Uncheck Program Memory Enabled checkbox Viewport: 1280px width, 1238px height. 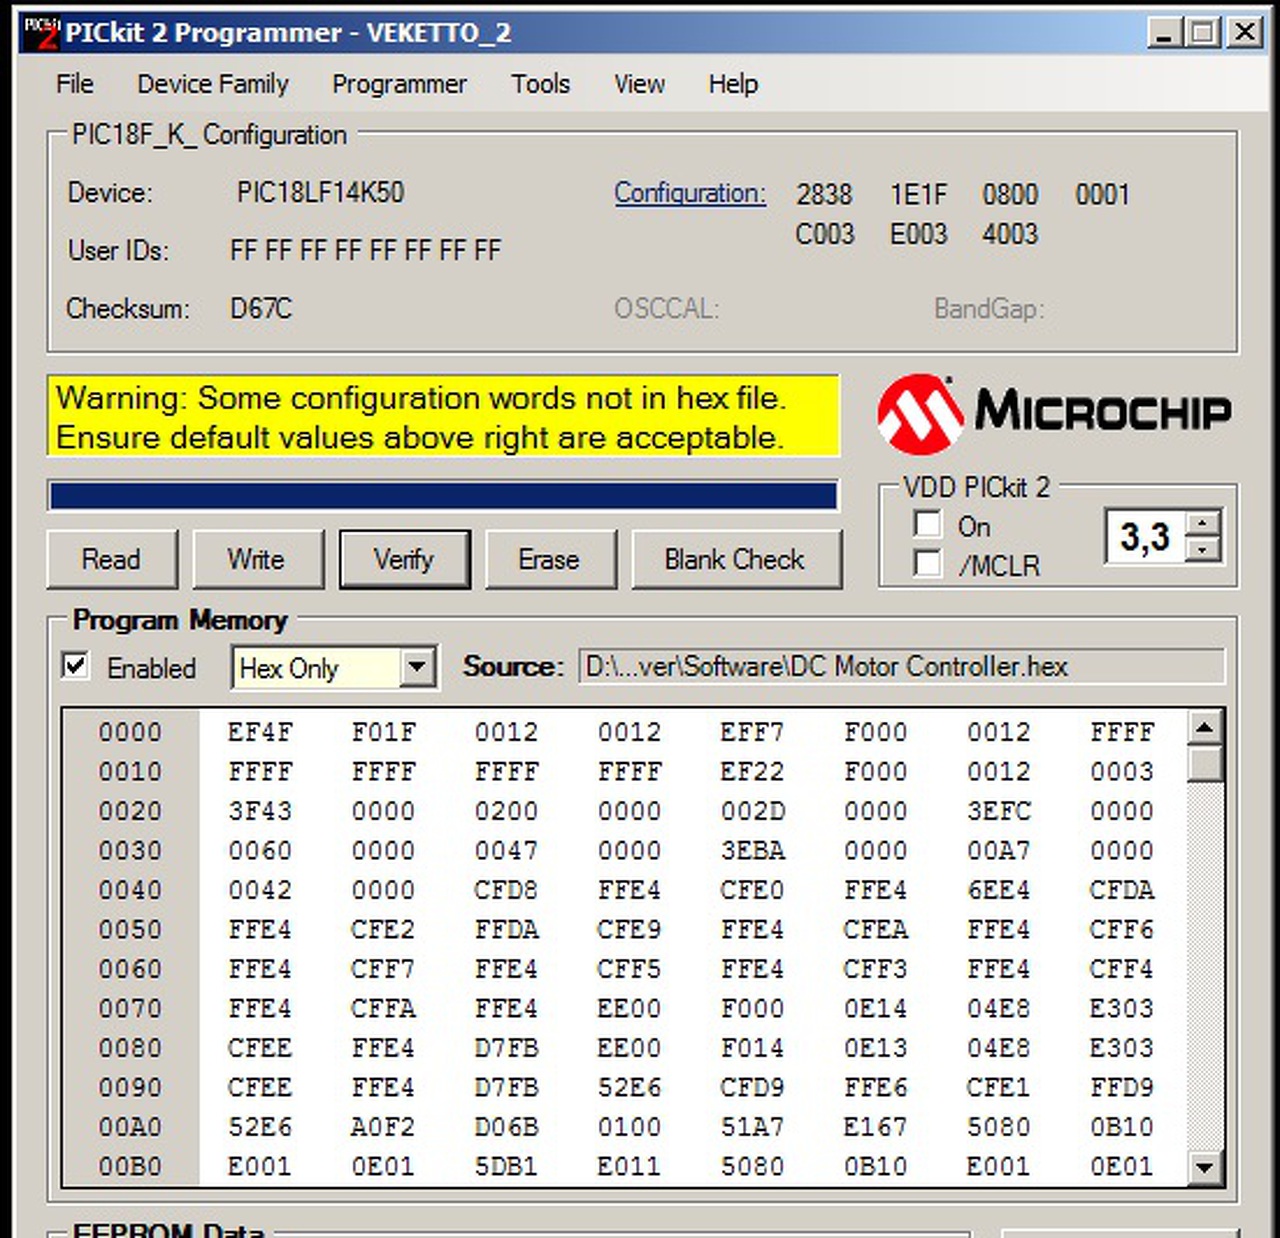(75, 666)
